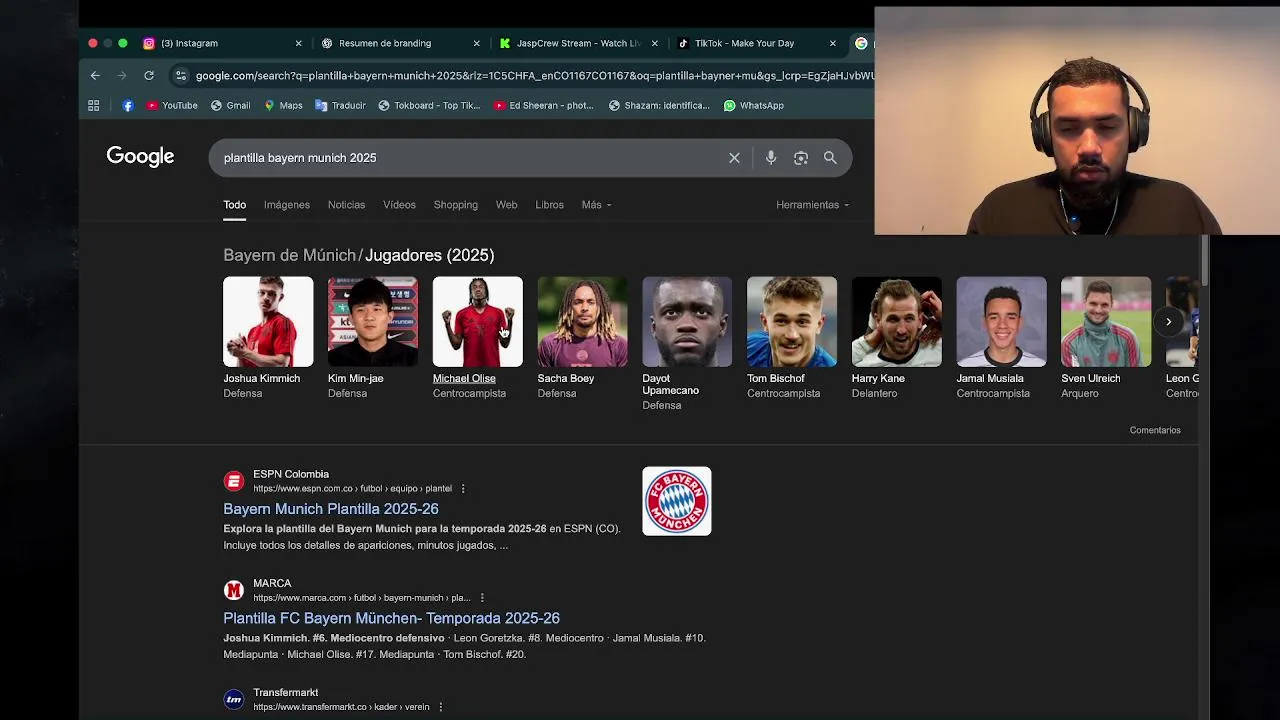Close the Instagram tab
Screen dimensions: 1280x720
(x=298, y=43)
